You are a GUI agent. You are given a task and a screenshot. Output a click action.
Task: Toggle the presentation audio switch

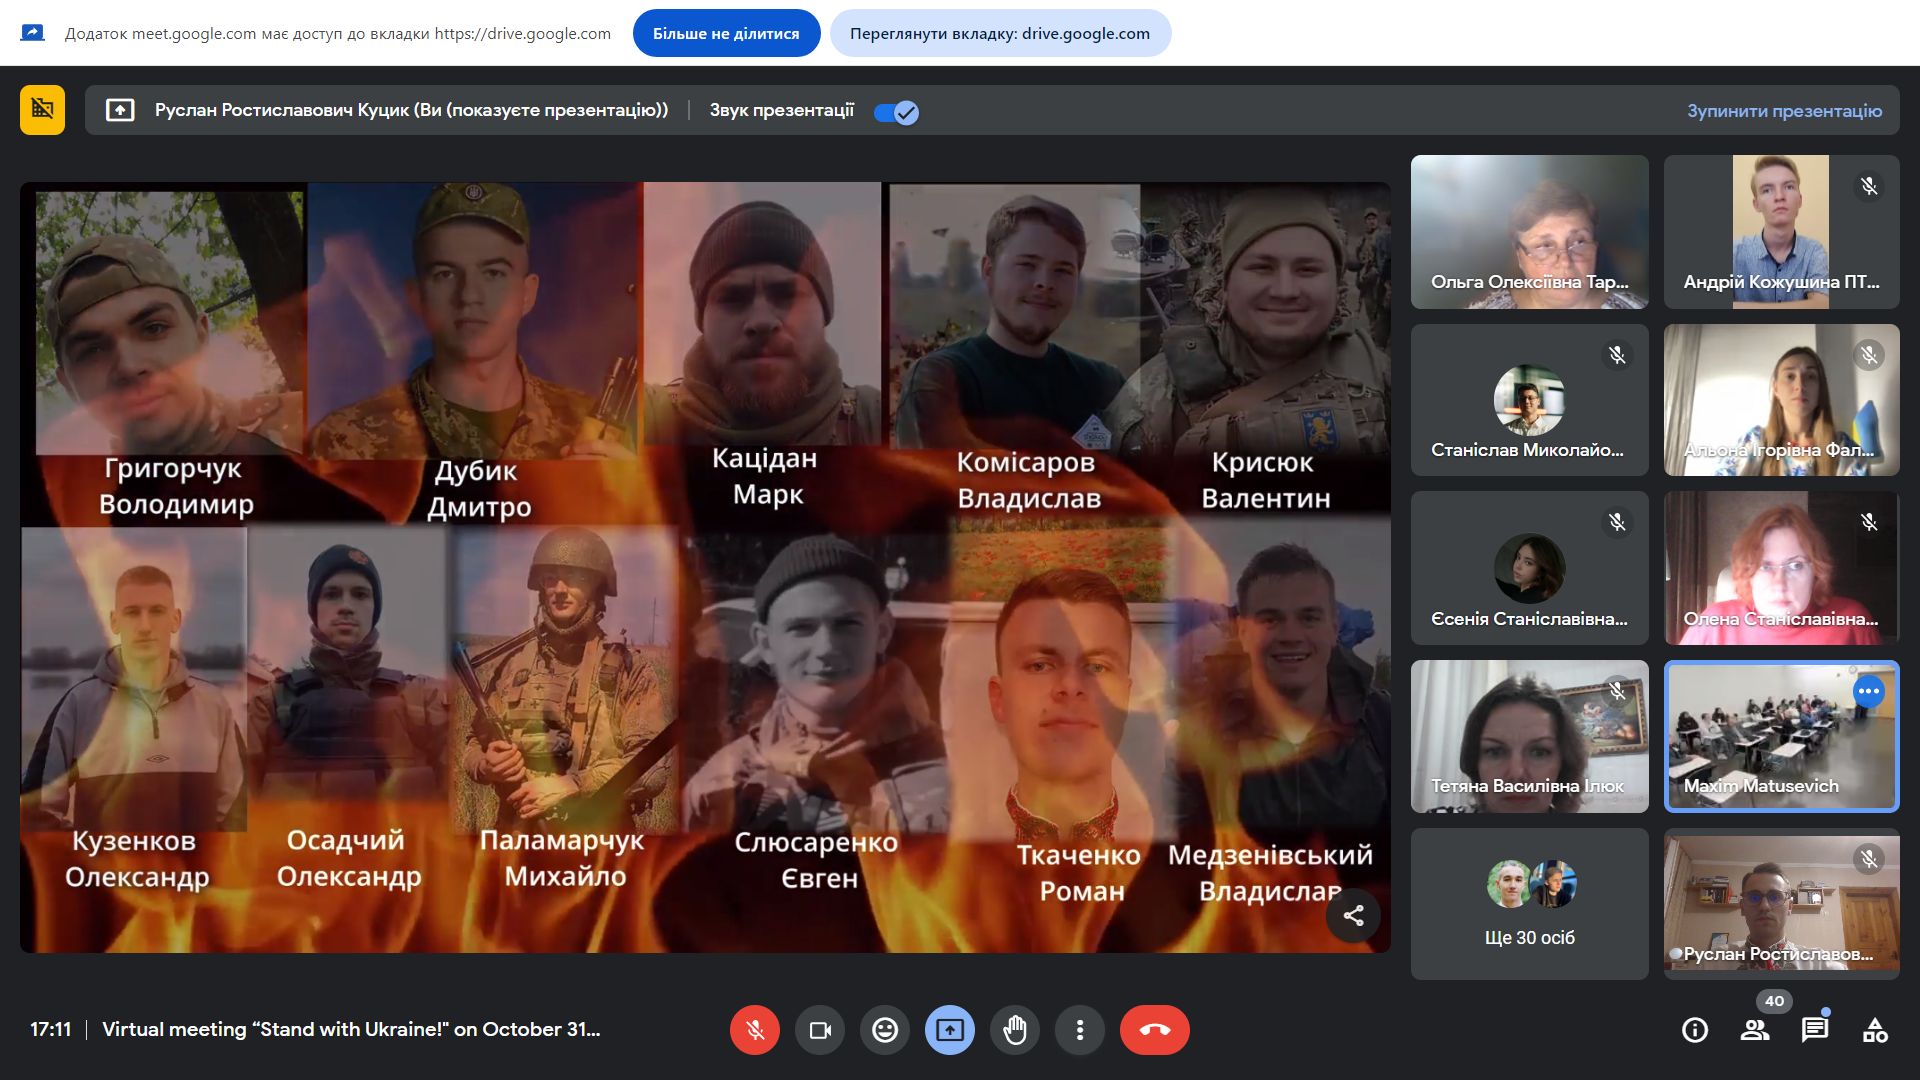(x=896, y=113)
